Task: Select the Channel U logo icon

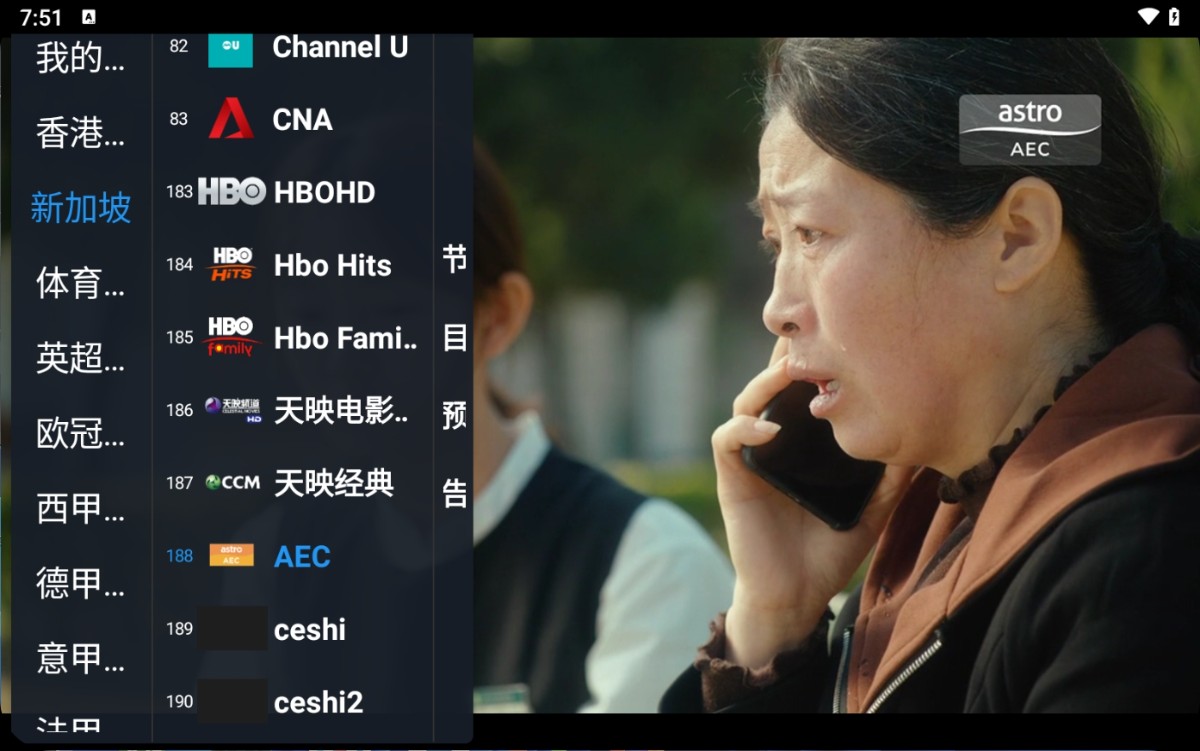Action: click(230, 50)
